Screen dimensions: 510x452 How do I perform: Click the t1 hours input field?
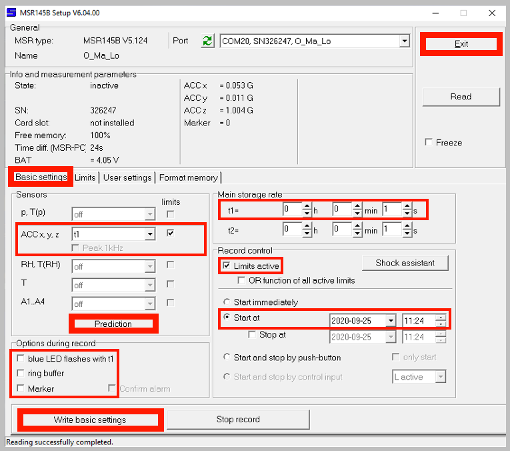coord(293,210)
